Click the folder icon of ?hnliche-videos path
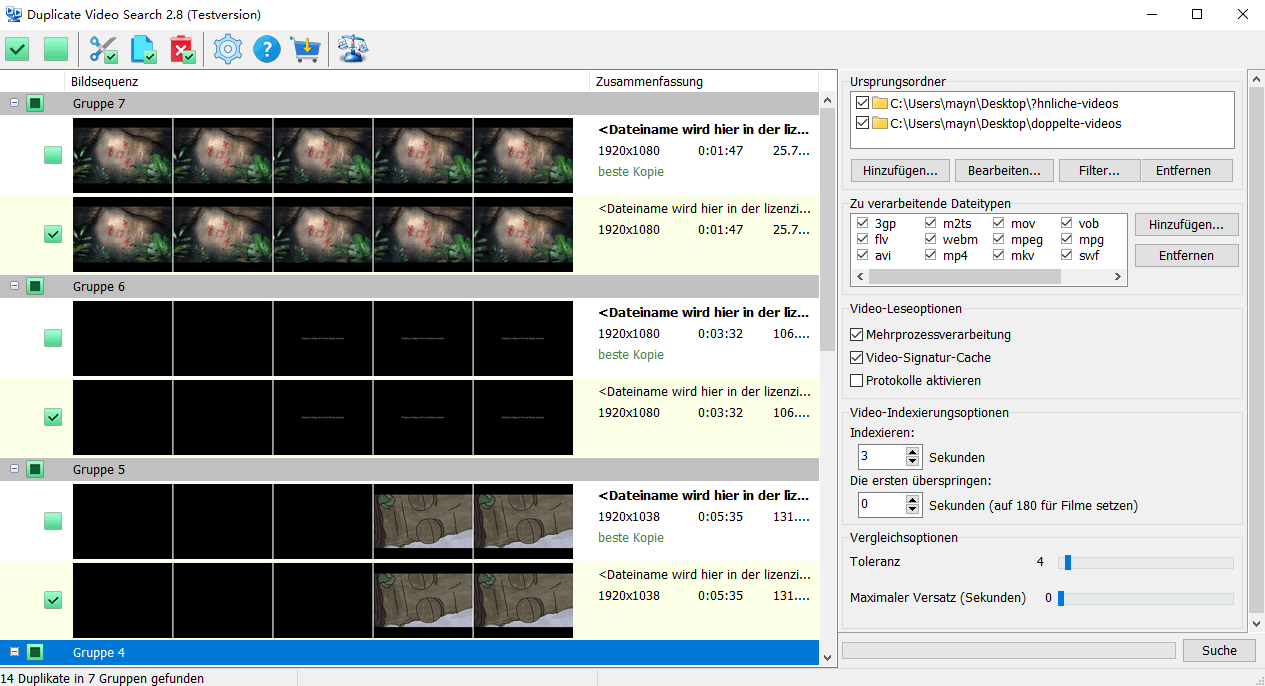The image size is (1265, 686). [x=880, y=103]
